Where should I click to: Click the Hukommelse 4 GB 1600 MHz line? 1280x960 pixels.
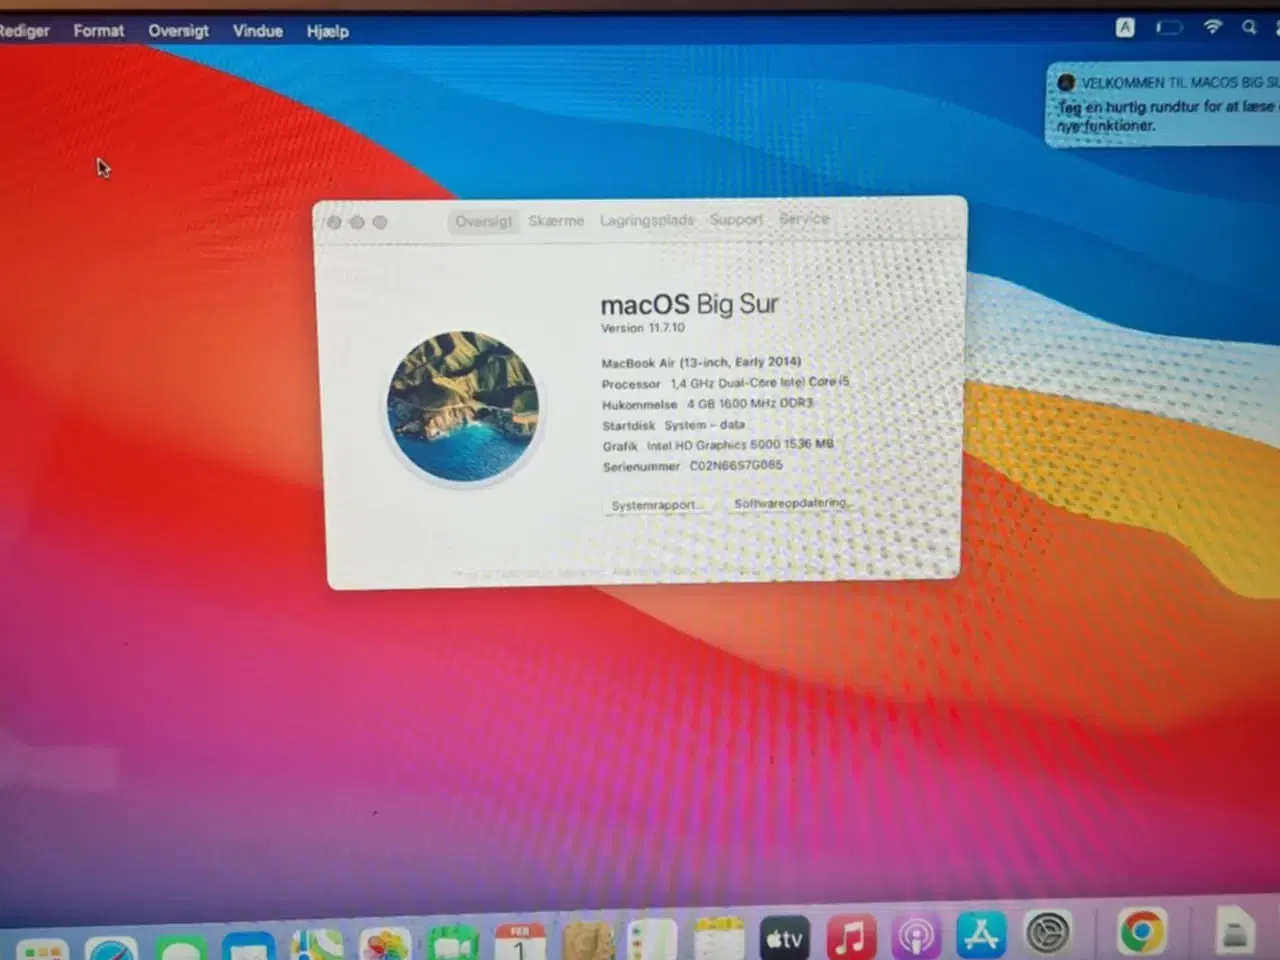[x=707, y=404]
